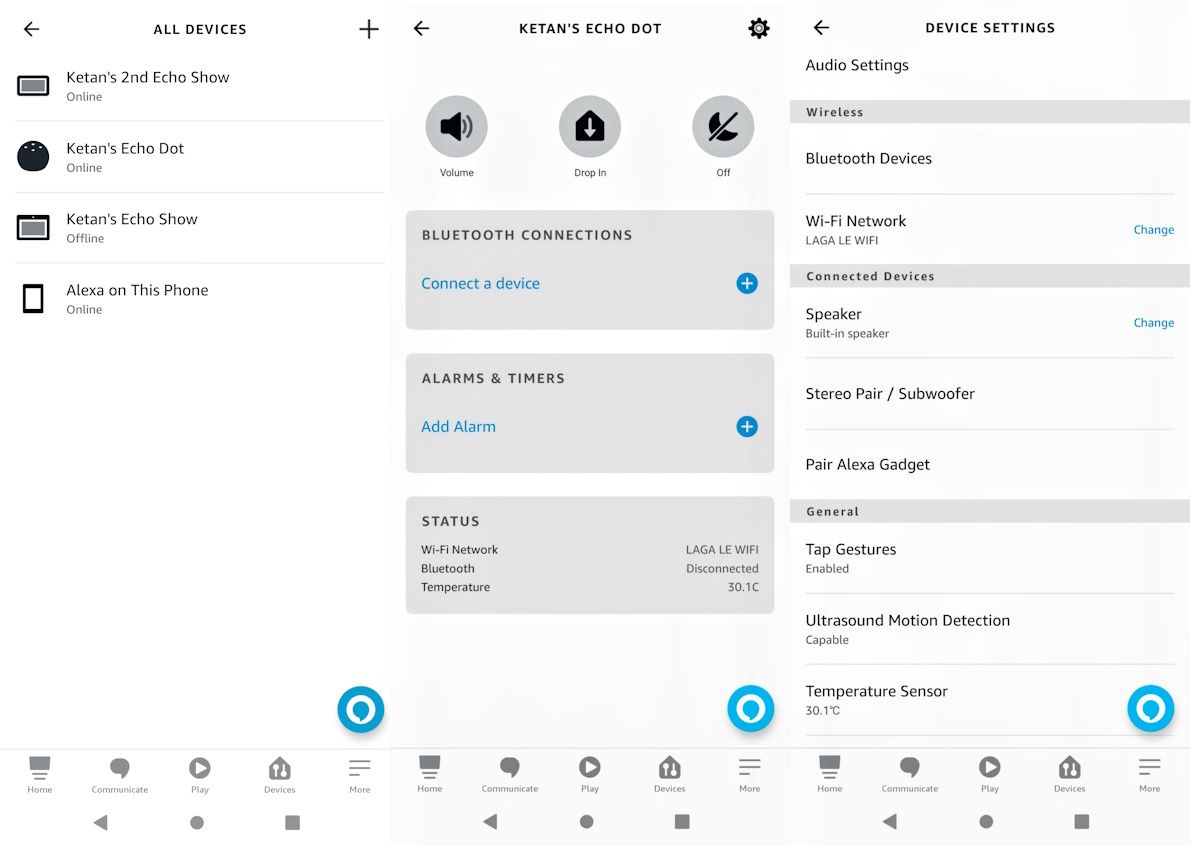This screenshot has height=850, width=1200.
Task: Click the Connect a device link
Action: [x=480, y=284]
